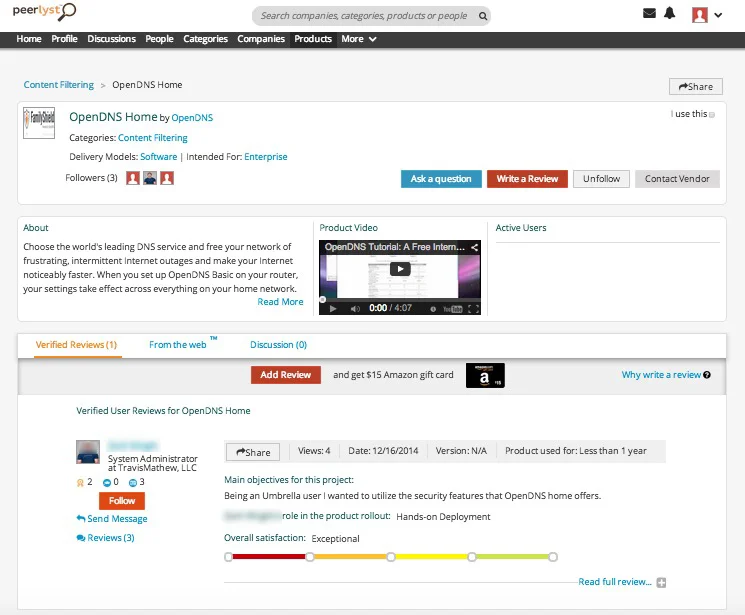Click the top Share button
745x615 pixels.
click(x=696, y=86)
